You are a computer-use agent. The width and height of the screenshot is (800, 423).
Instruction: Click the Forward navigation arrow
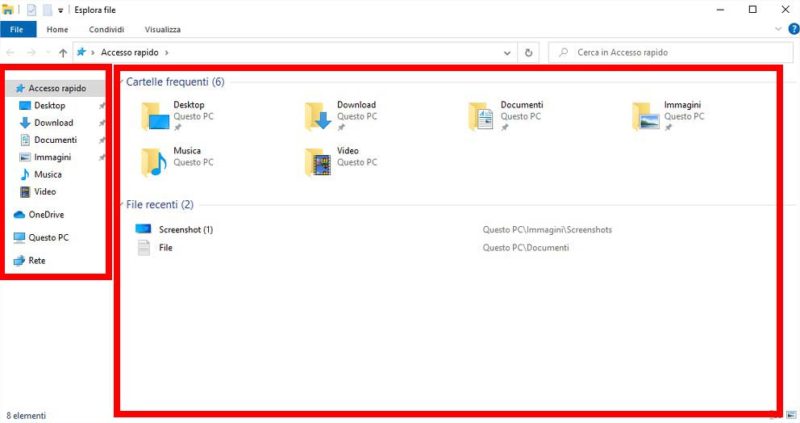(31, 53)
